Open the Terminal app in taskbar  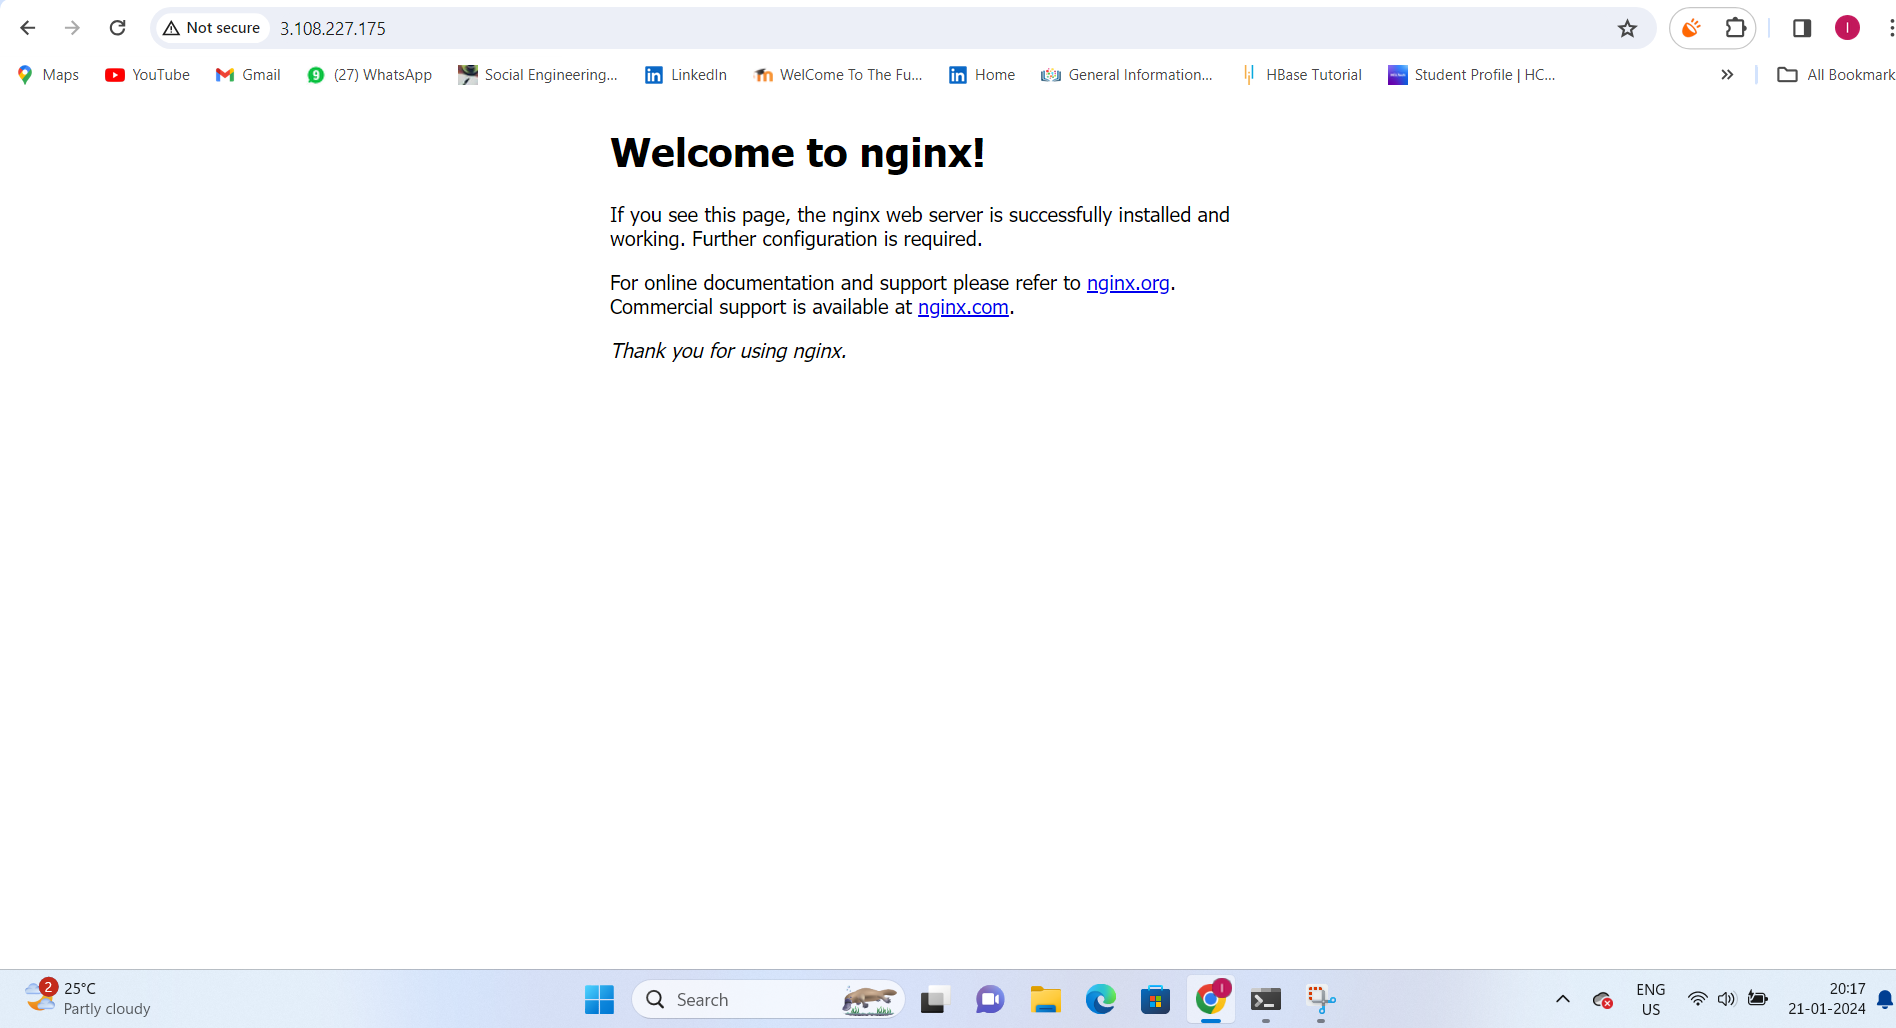coord(1266,999)
